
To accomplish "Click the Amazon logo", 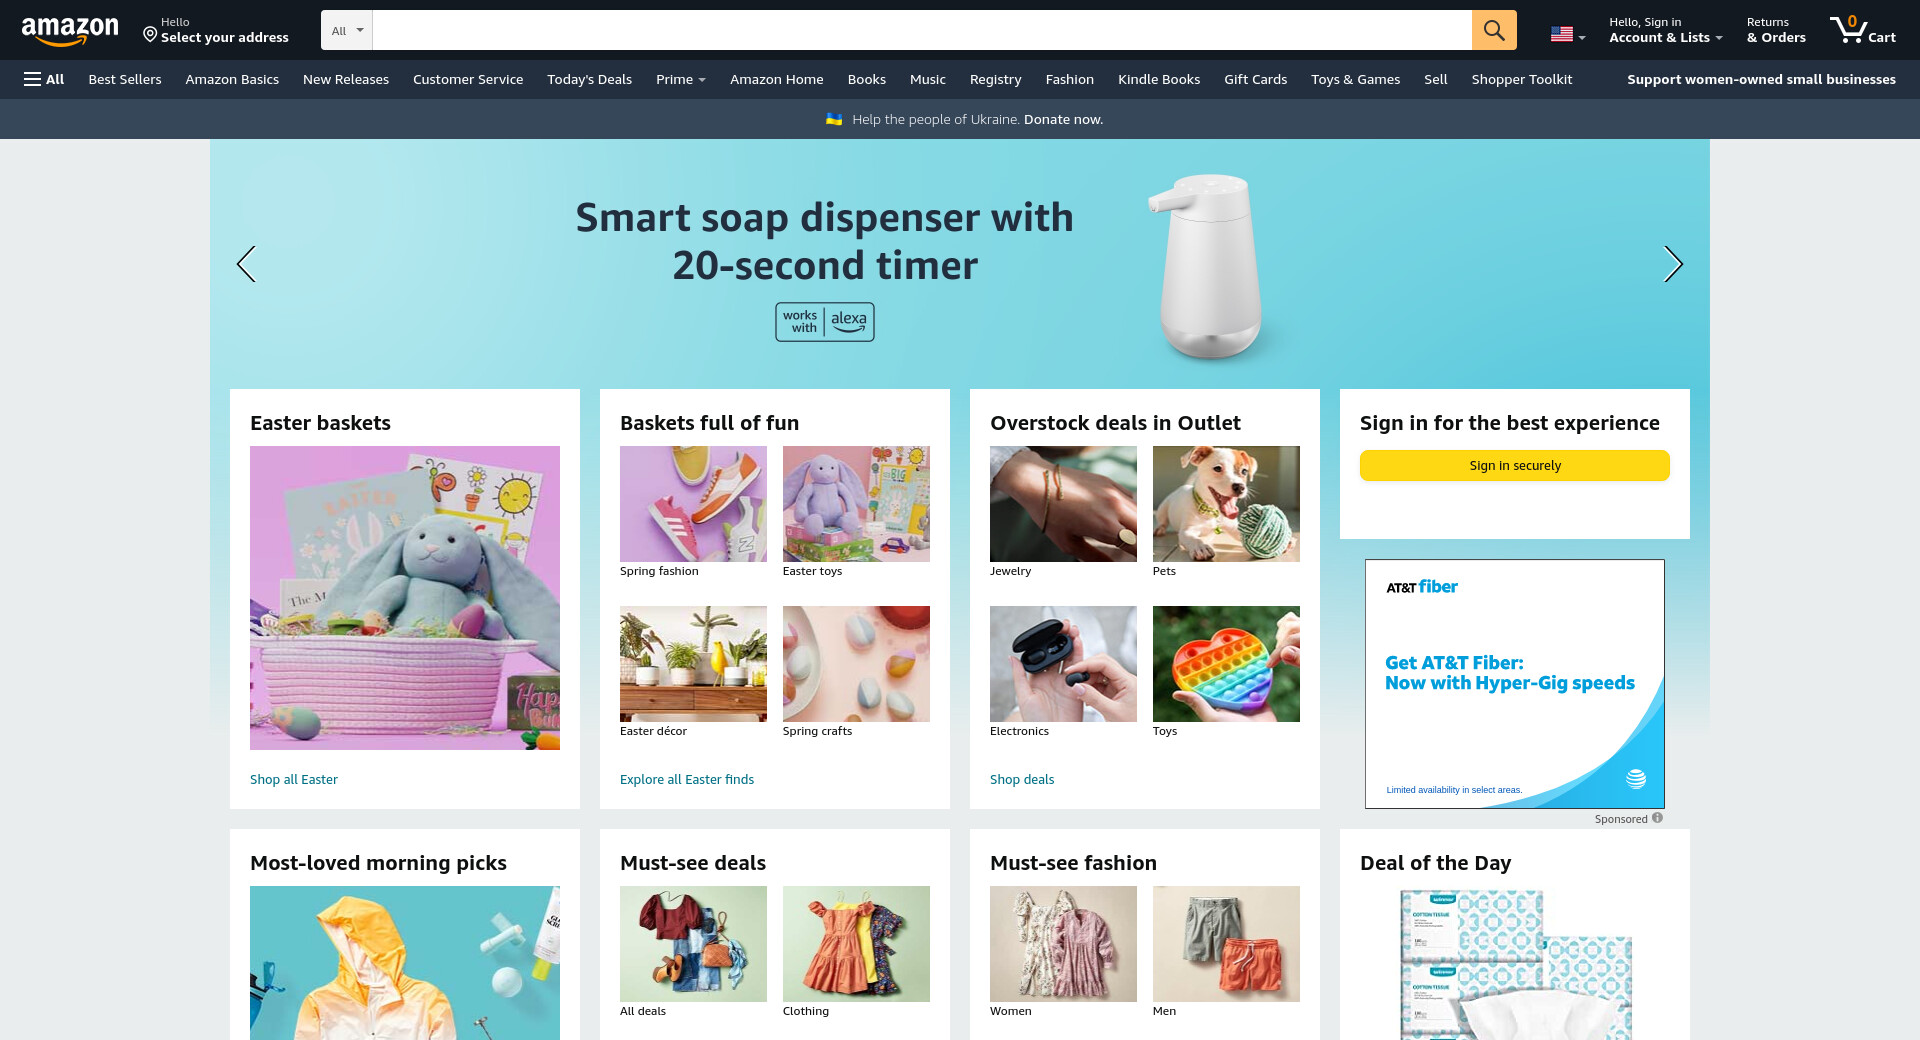I will coord(70,30).
